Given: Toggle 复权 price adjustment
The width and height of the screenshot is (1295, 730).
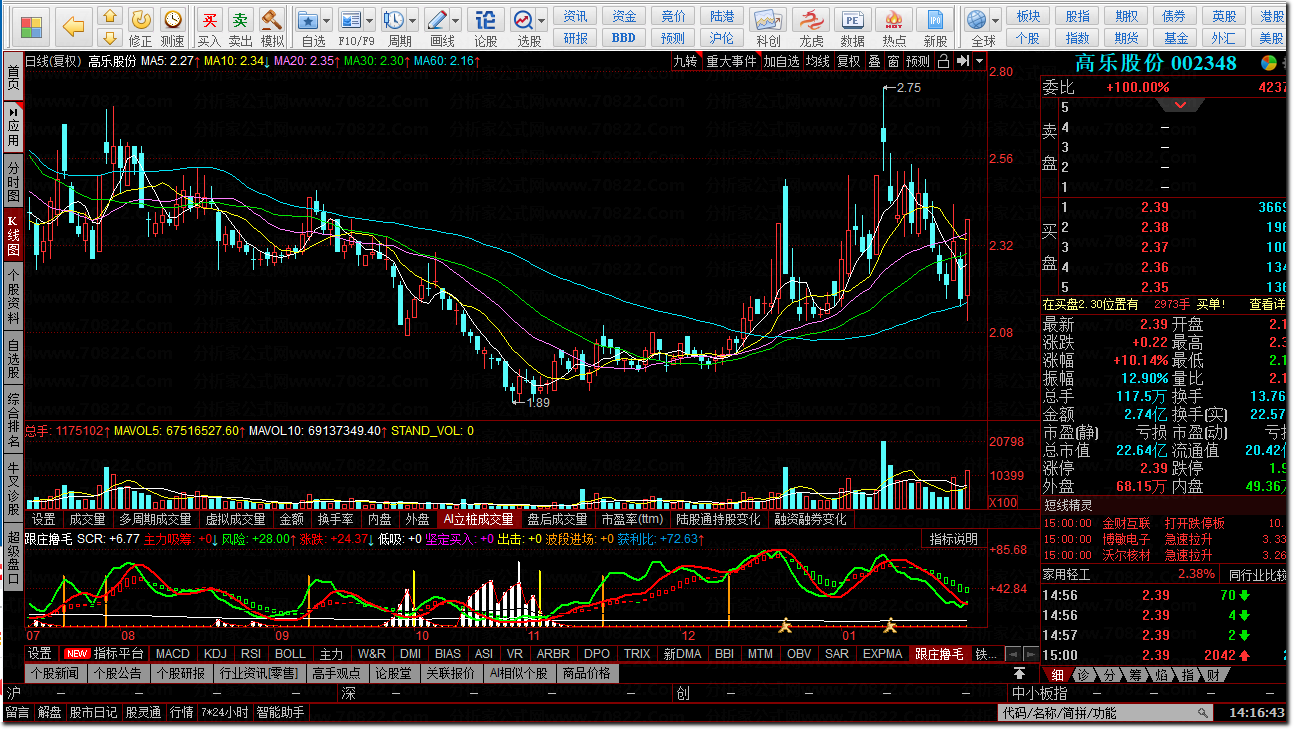Looking at the screenshot, I should pos(848,61).
